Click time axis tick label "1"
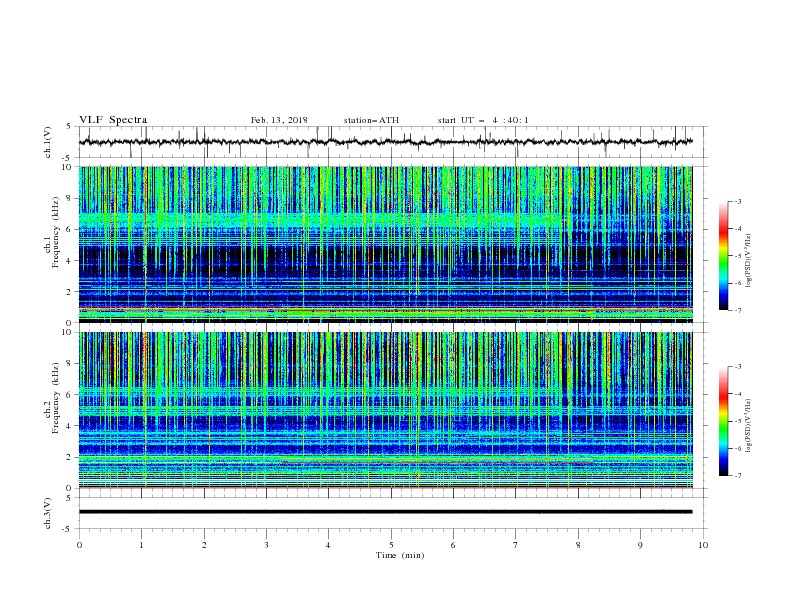 pos(141,545)
